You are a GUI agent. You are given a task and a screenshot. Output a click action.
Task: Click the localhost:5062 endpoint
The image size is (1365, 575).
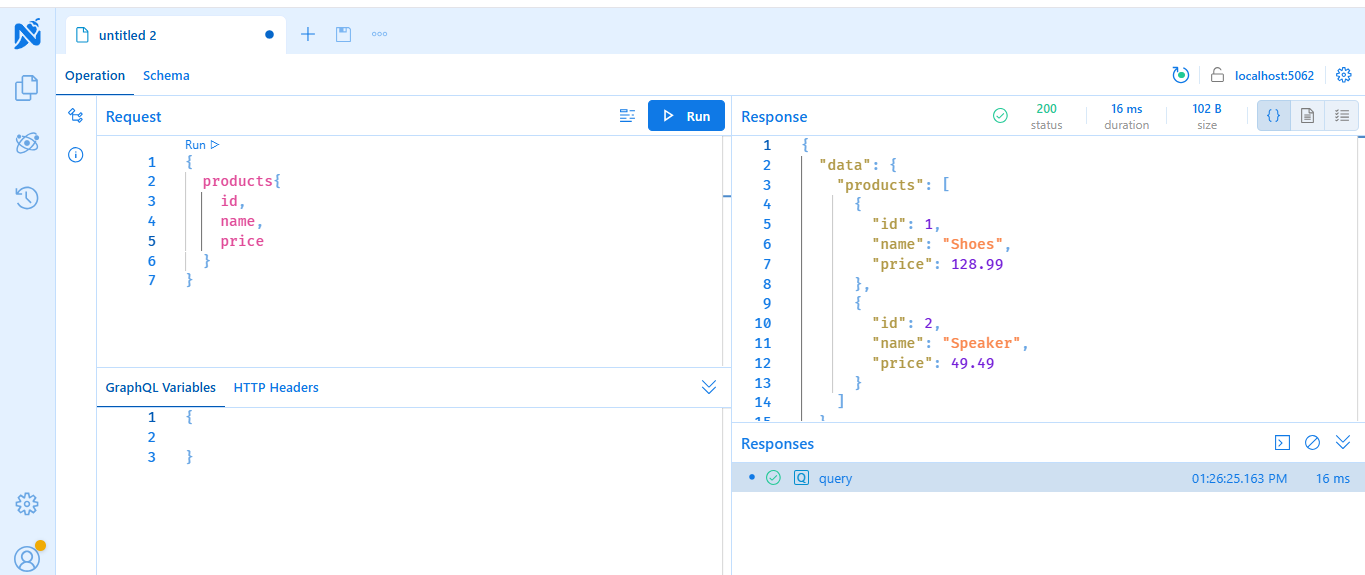click(x=1275, y=75)
